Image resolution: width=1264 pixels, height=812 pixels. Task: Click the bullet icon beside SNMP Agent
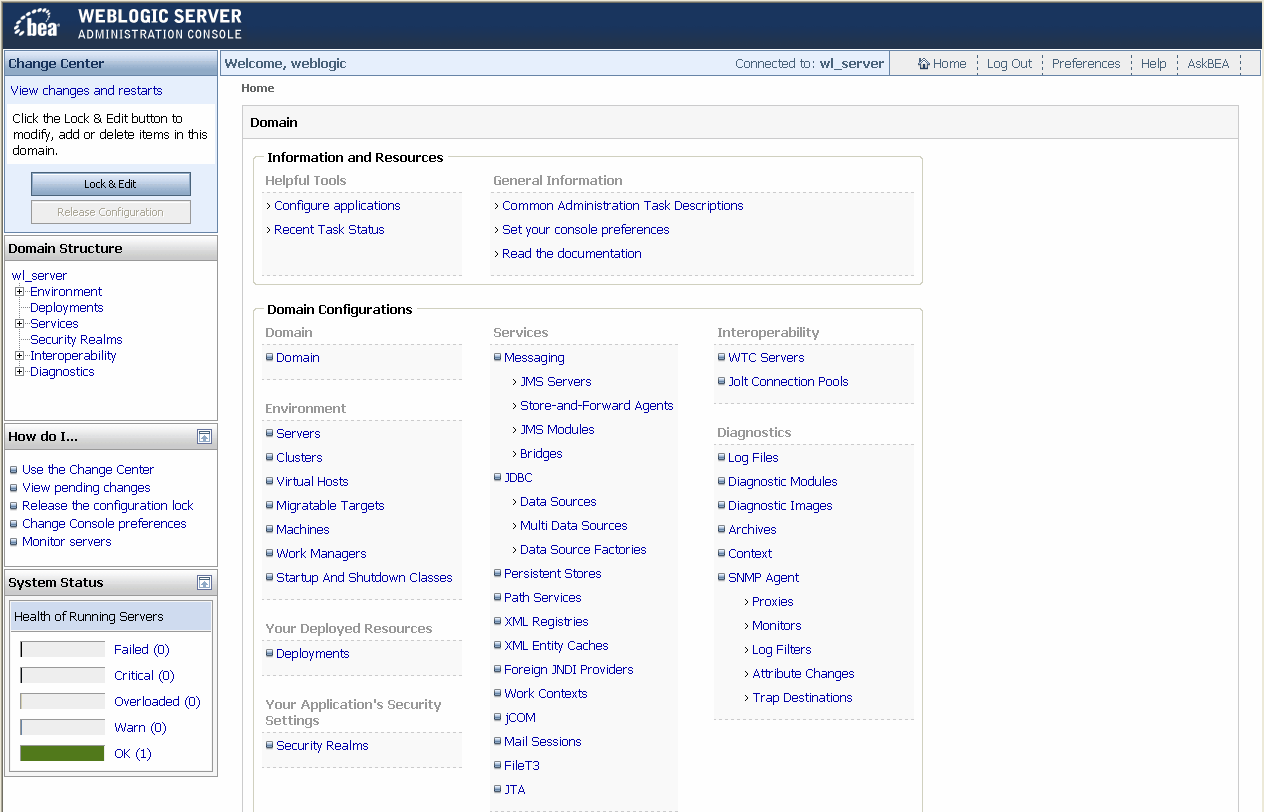721,577
